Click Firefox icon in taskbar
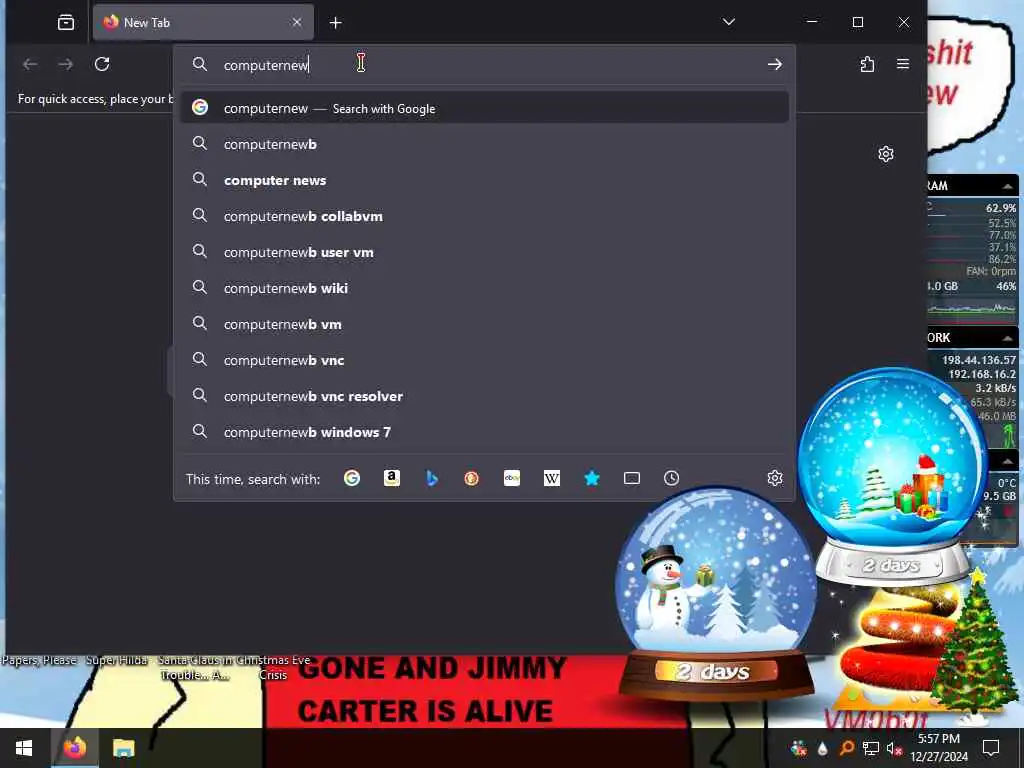This screenshot has height=768, width=1024. coord(74,748)
